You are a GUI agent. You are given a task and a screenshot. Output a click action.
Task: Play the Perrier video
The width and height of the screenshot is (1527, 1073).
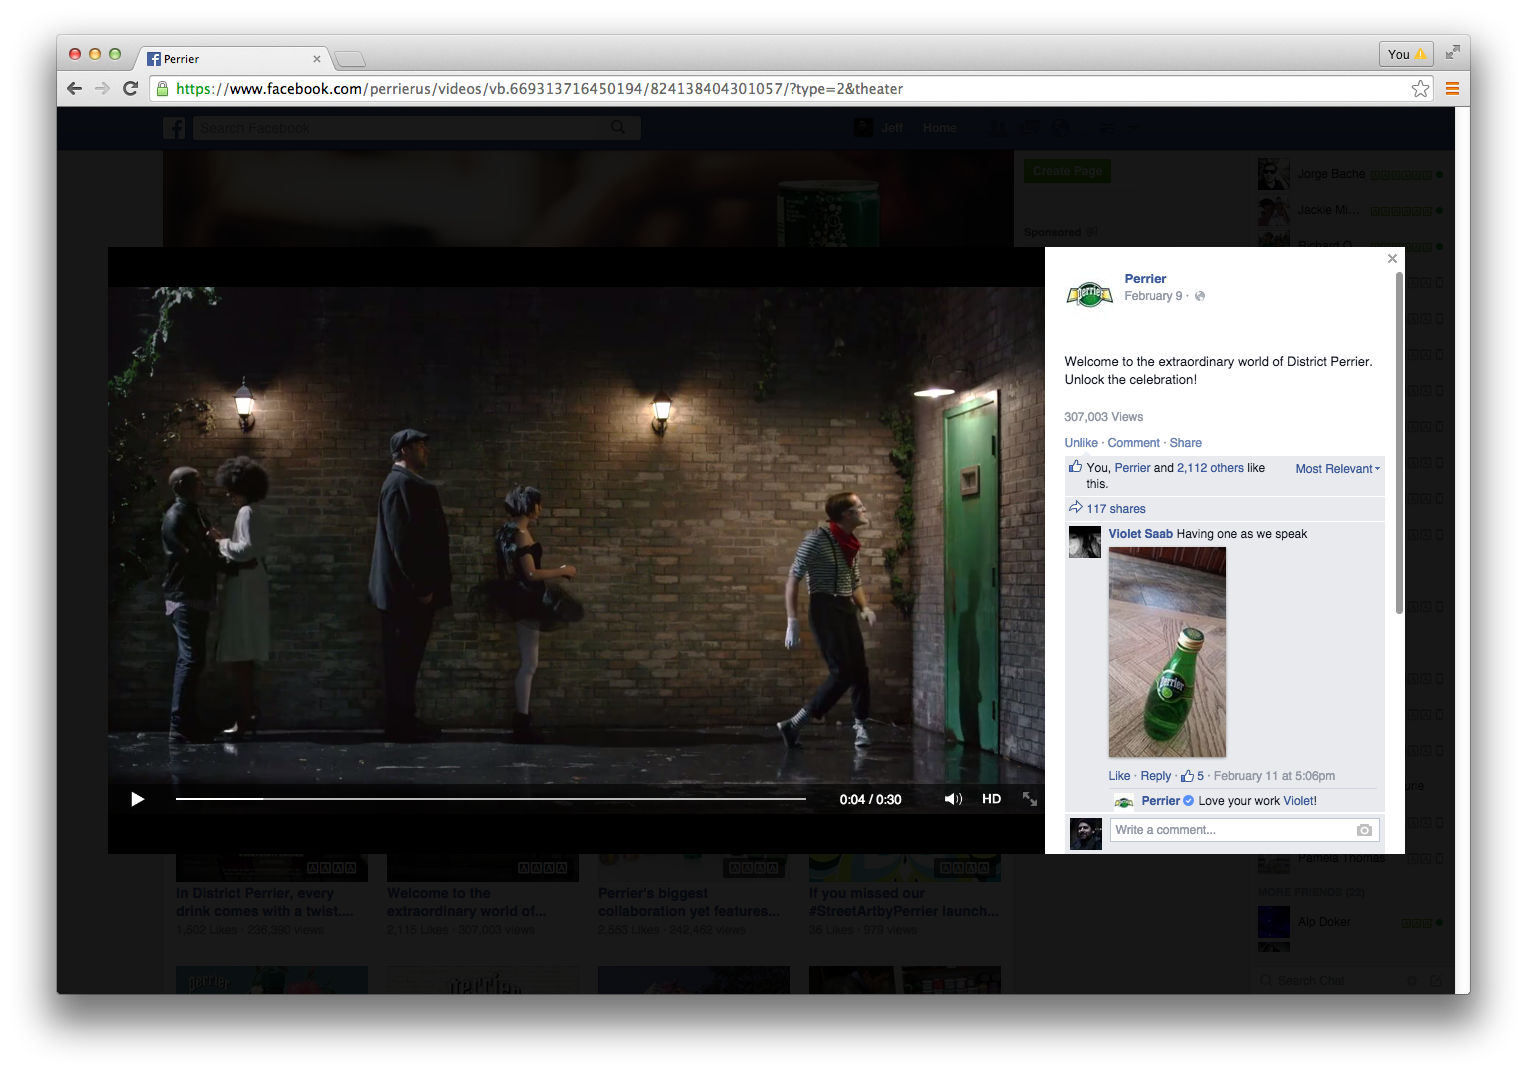click(138, 799)
